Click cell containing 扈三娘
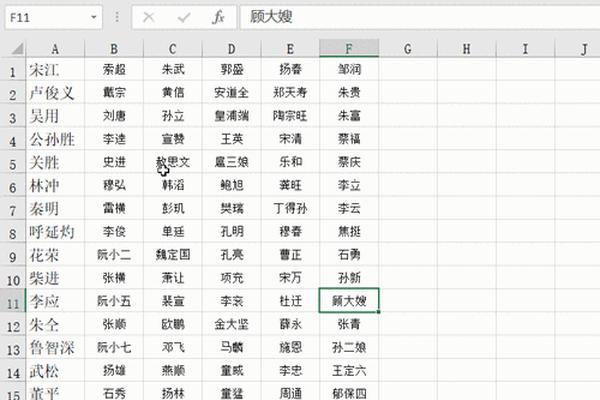 coord(232,162)
